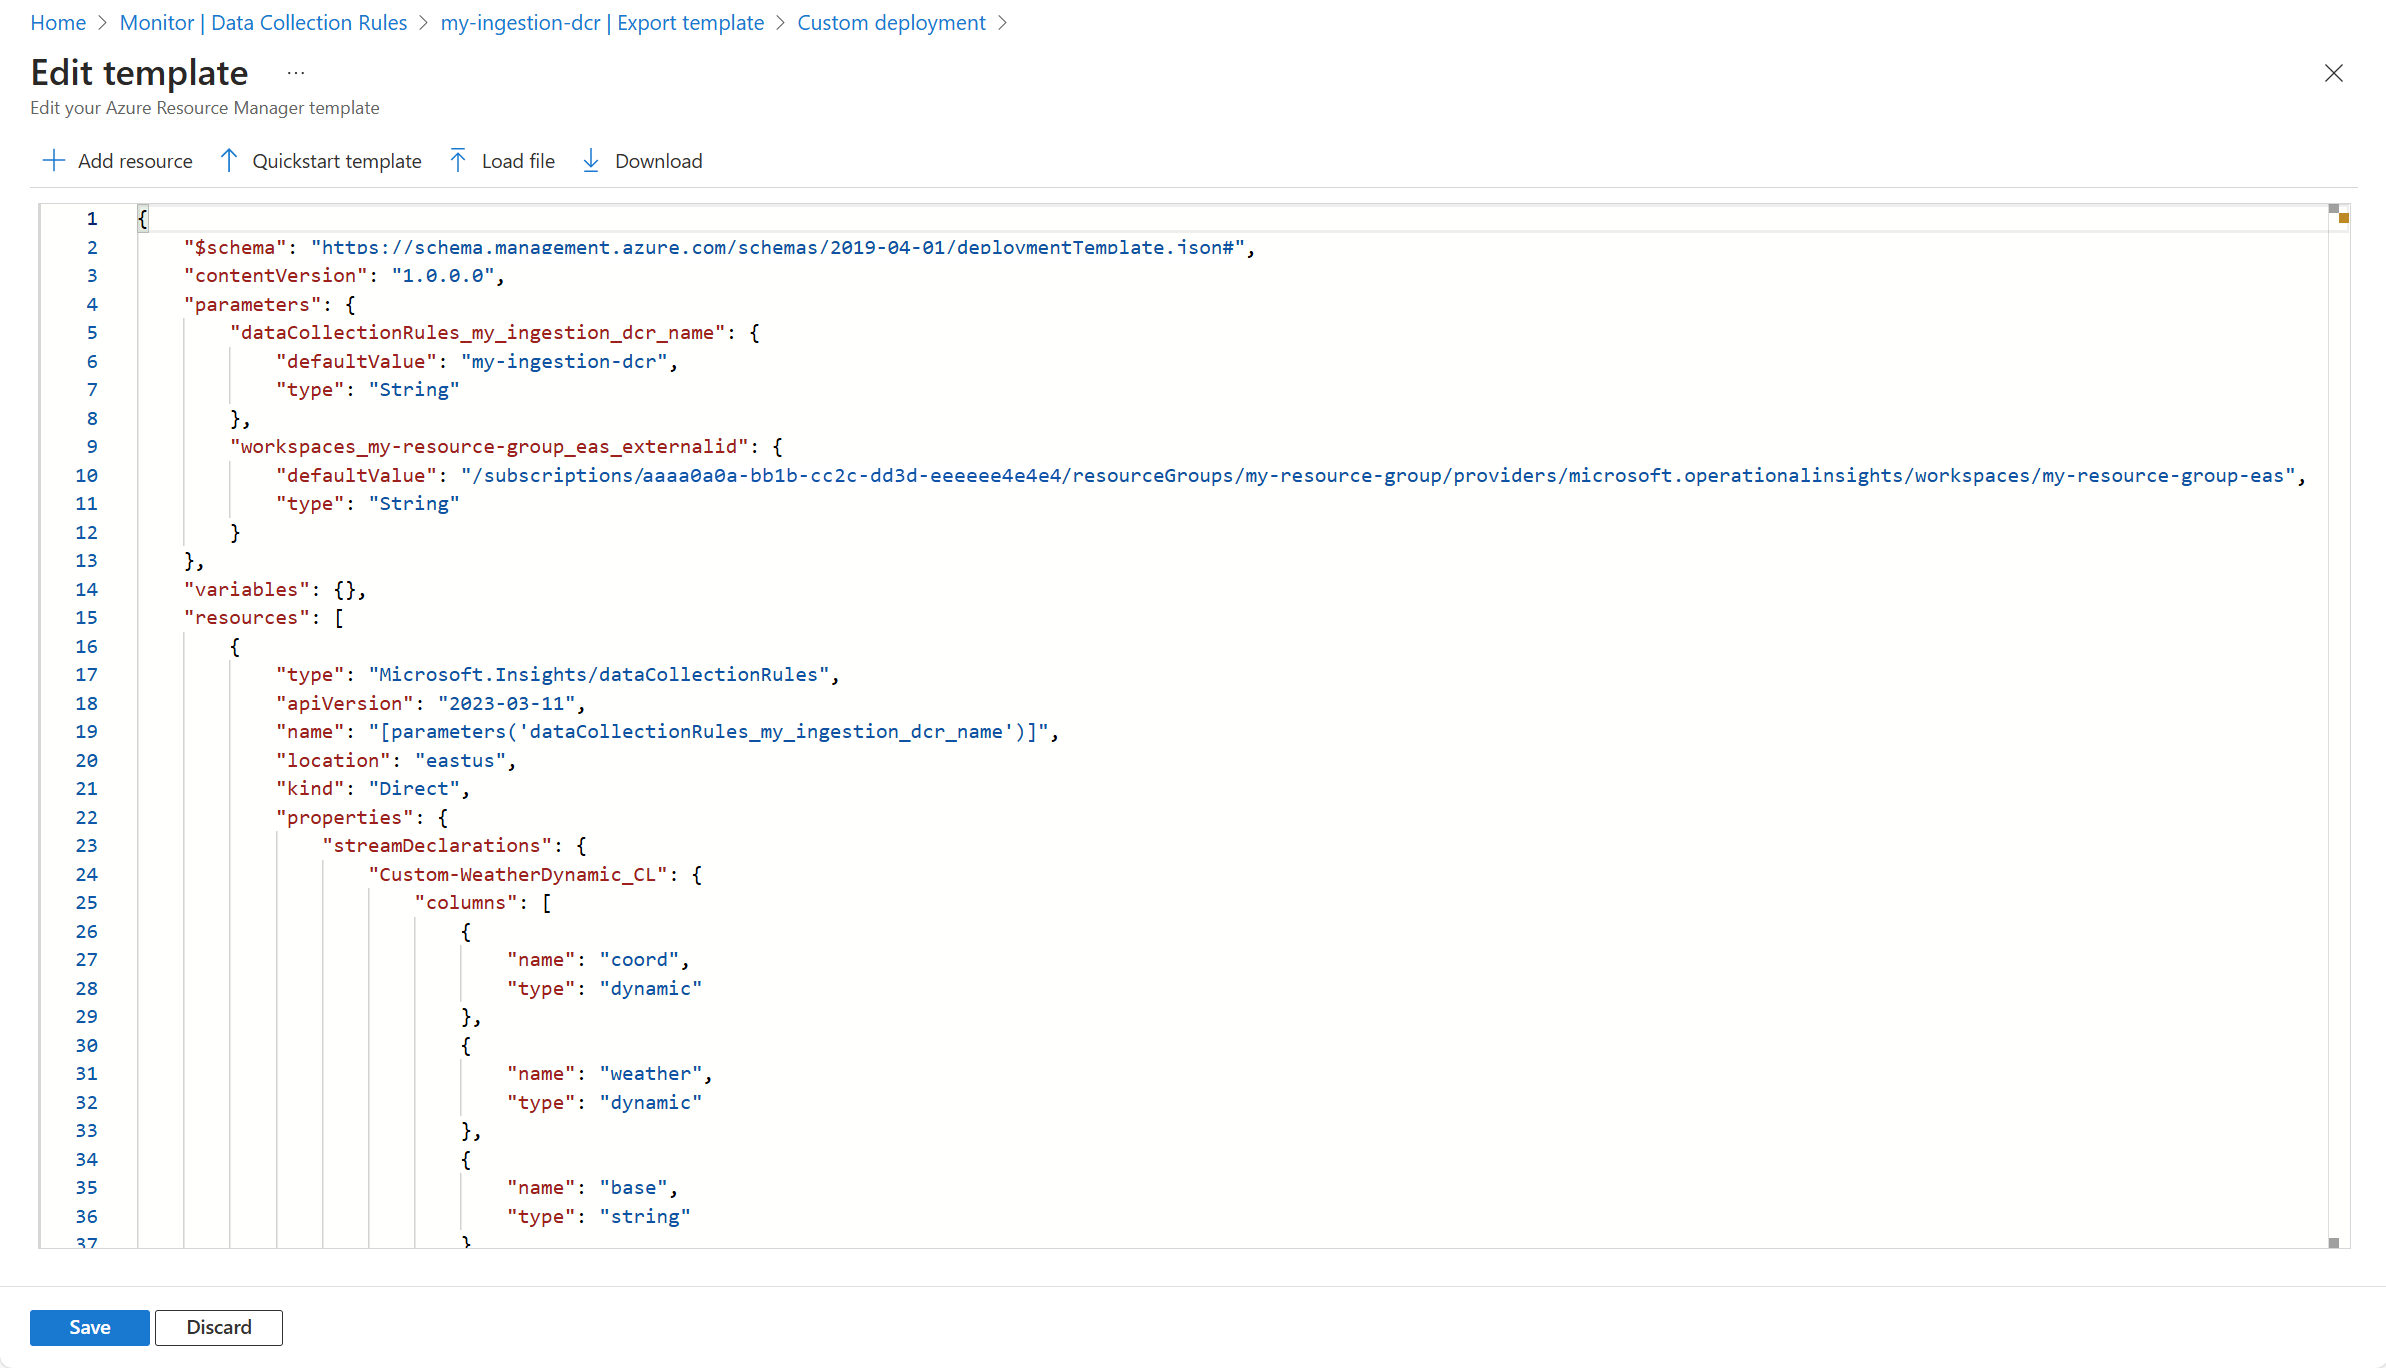The image size is (2386, 1368).
Task: Click the Add resource plus icon
Action: [x=54, y=161]
